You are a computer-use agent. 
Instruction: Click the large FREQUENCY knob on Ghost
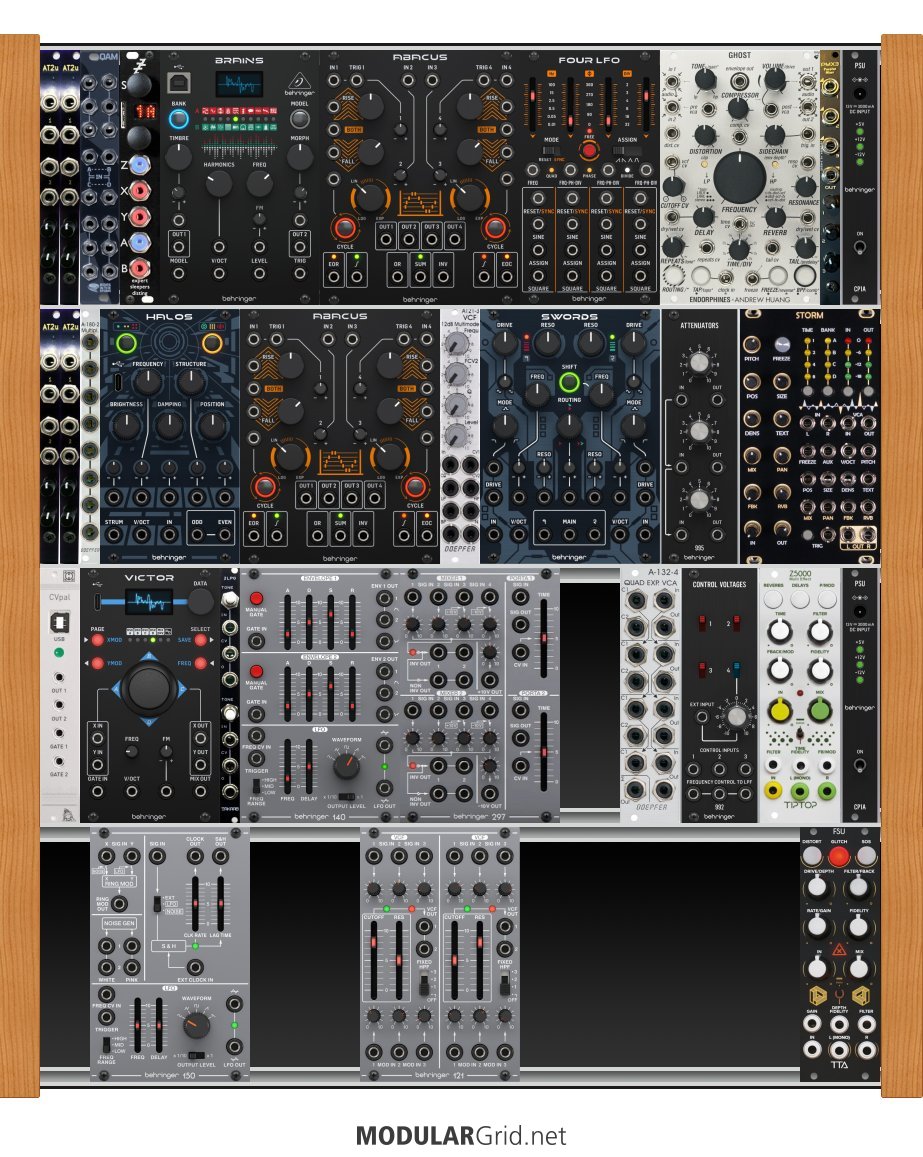(739, 178)
